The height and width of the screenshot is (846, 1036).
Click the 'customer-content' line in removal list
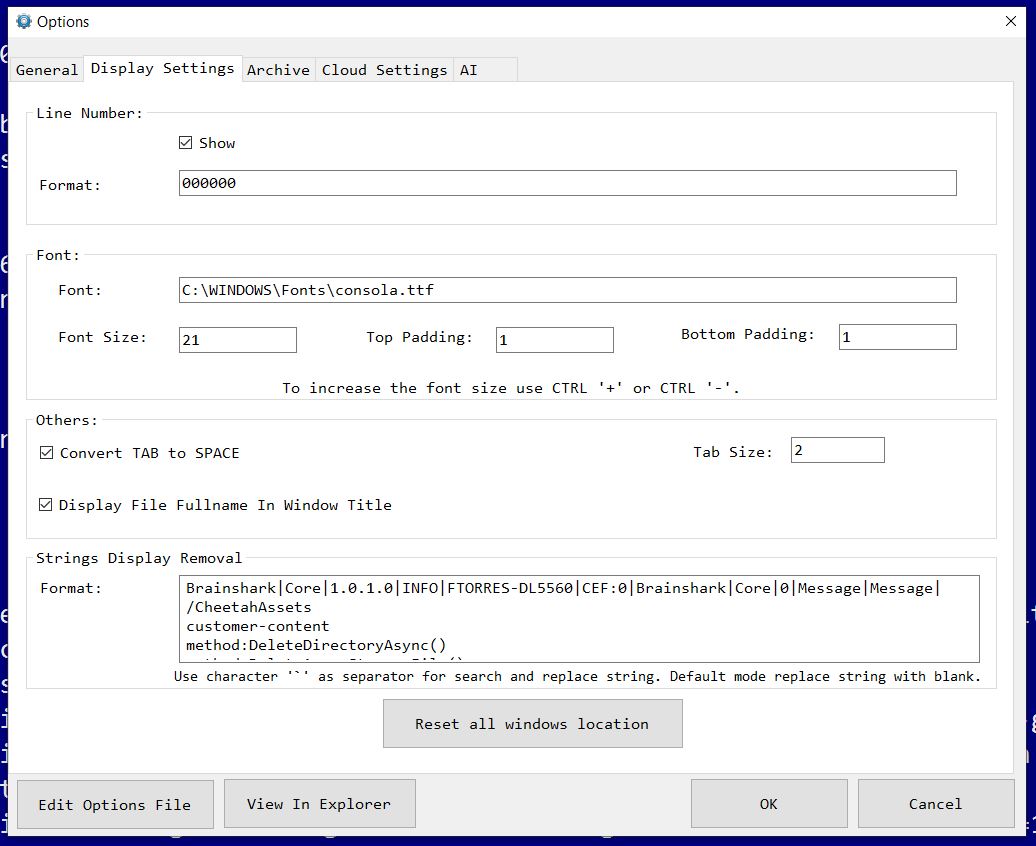[258, 627]
